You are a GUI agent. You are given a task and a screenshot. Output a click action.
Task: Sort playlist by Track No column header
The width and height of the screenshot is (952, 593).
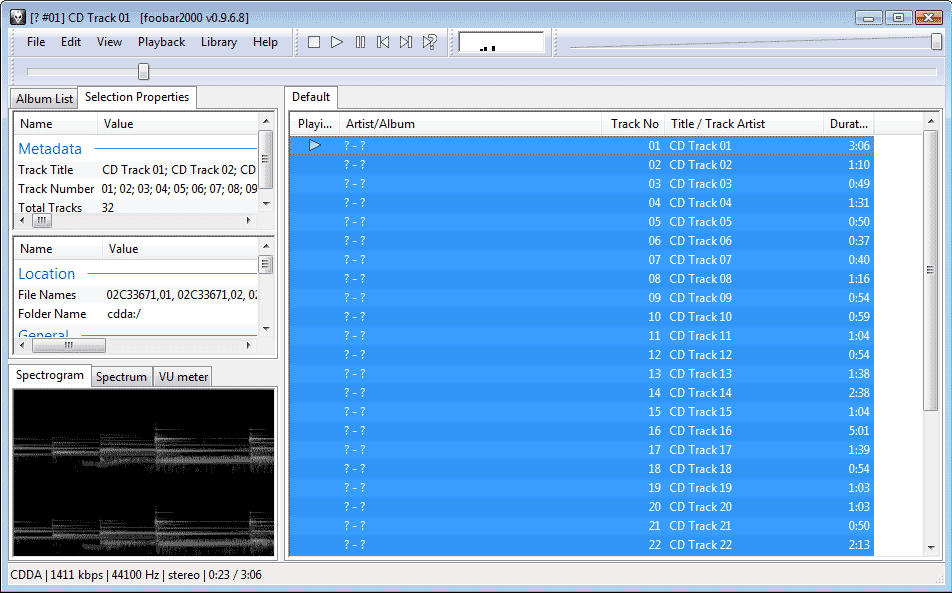coord(633,124)
